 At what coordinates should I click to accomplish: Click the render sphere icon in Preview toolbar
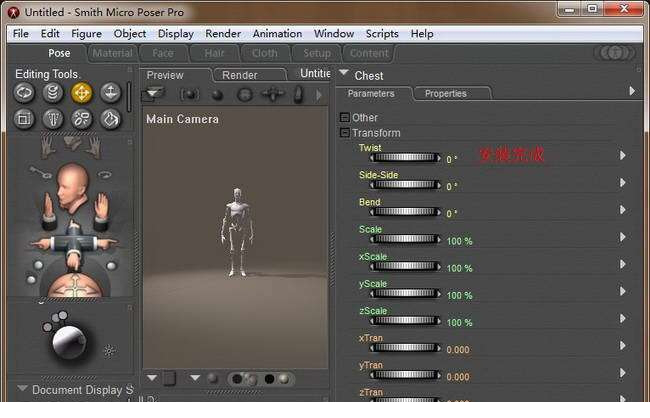click(217, 95)
